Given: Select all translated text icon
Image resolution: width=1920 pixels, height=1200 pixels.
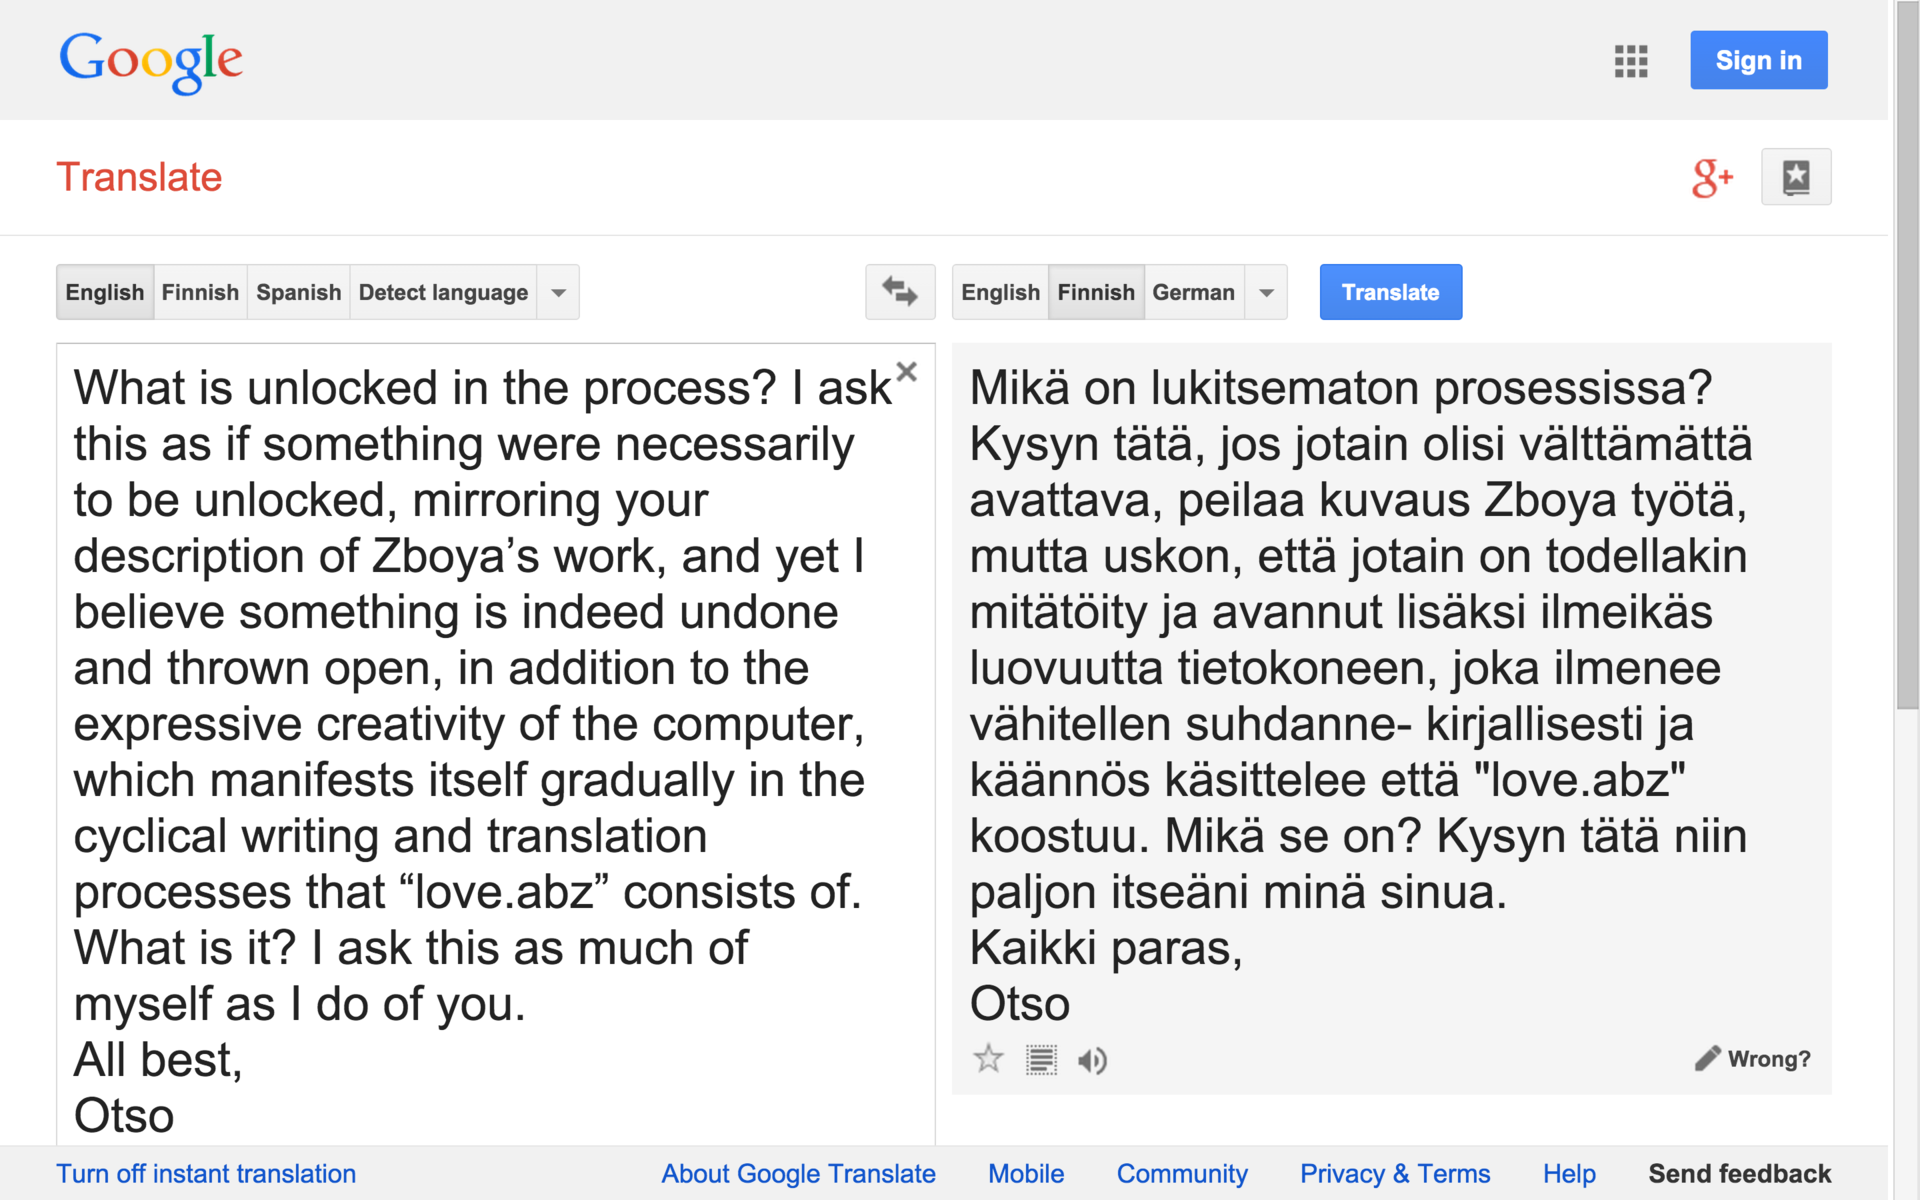Looking at the screenshot, I should [x=1041, y=1059].
